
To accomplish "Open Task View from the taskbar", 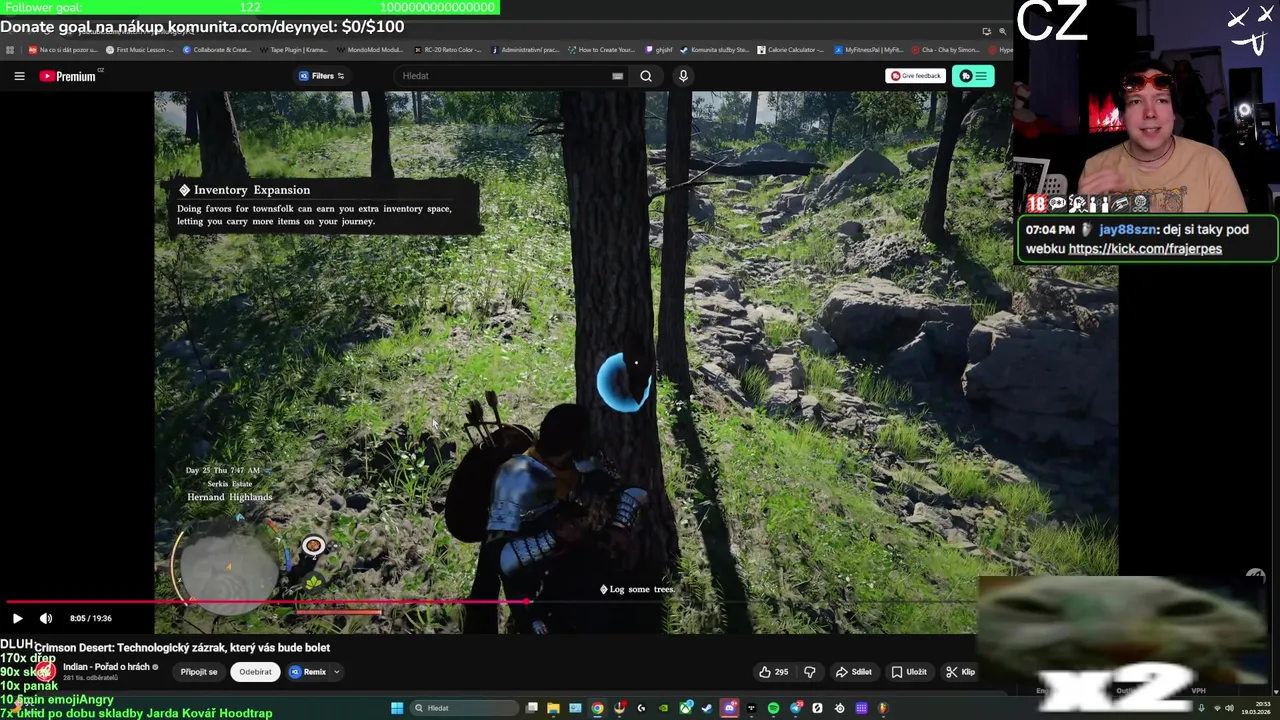I will [x=531, y=708].
